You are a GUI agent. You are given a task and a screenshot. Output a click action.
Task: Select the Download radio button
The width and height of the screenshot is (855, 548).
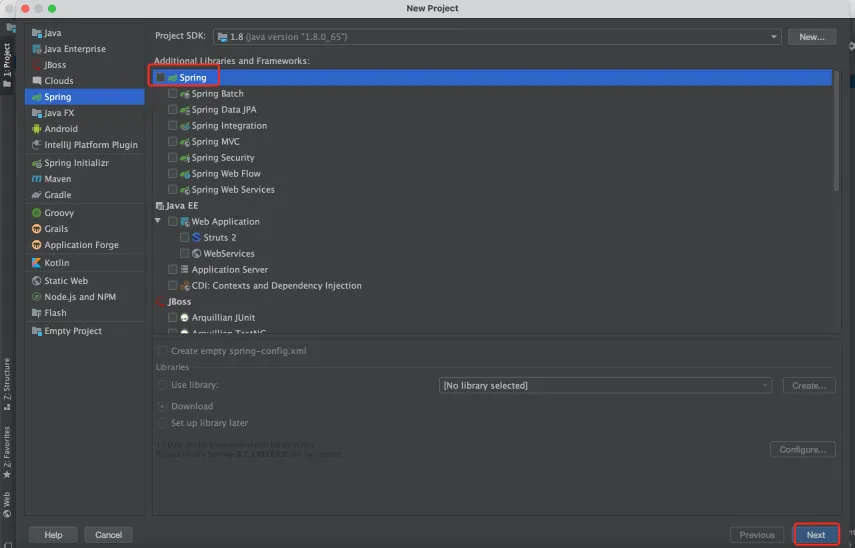pyautogui.click(x=162, y=406)
